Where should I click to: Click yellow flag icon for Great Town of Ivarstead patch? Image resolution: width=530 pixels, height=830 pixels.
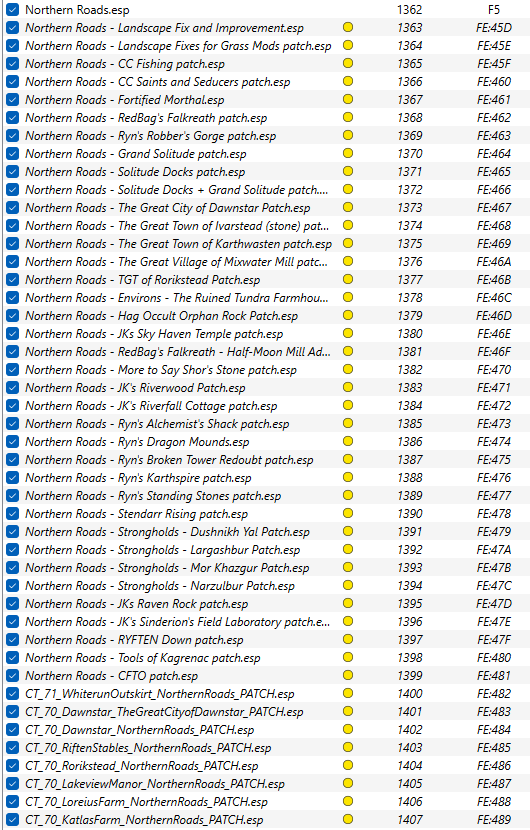pos(348,225)
